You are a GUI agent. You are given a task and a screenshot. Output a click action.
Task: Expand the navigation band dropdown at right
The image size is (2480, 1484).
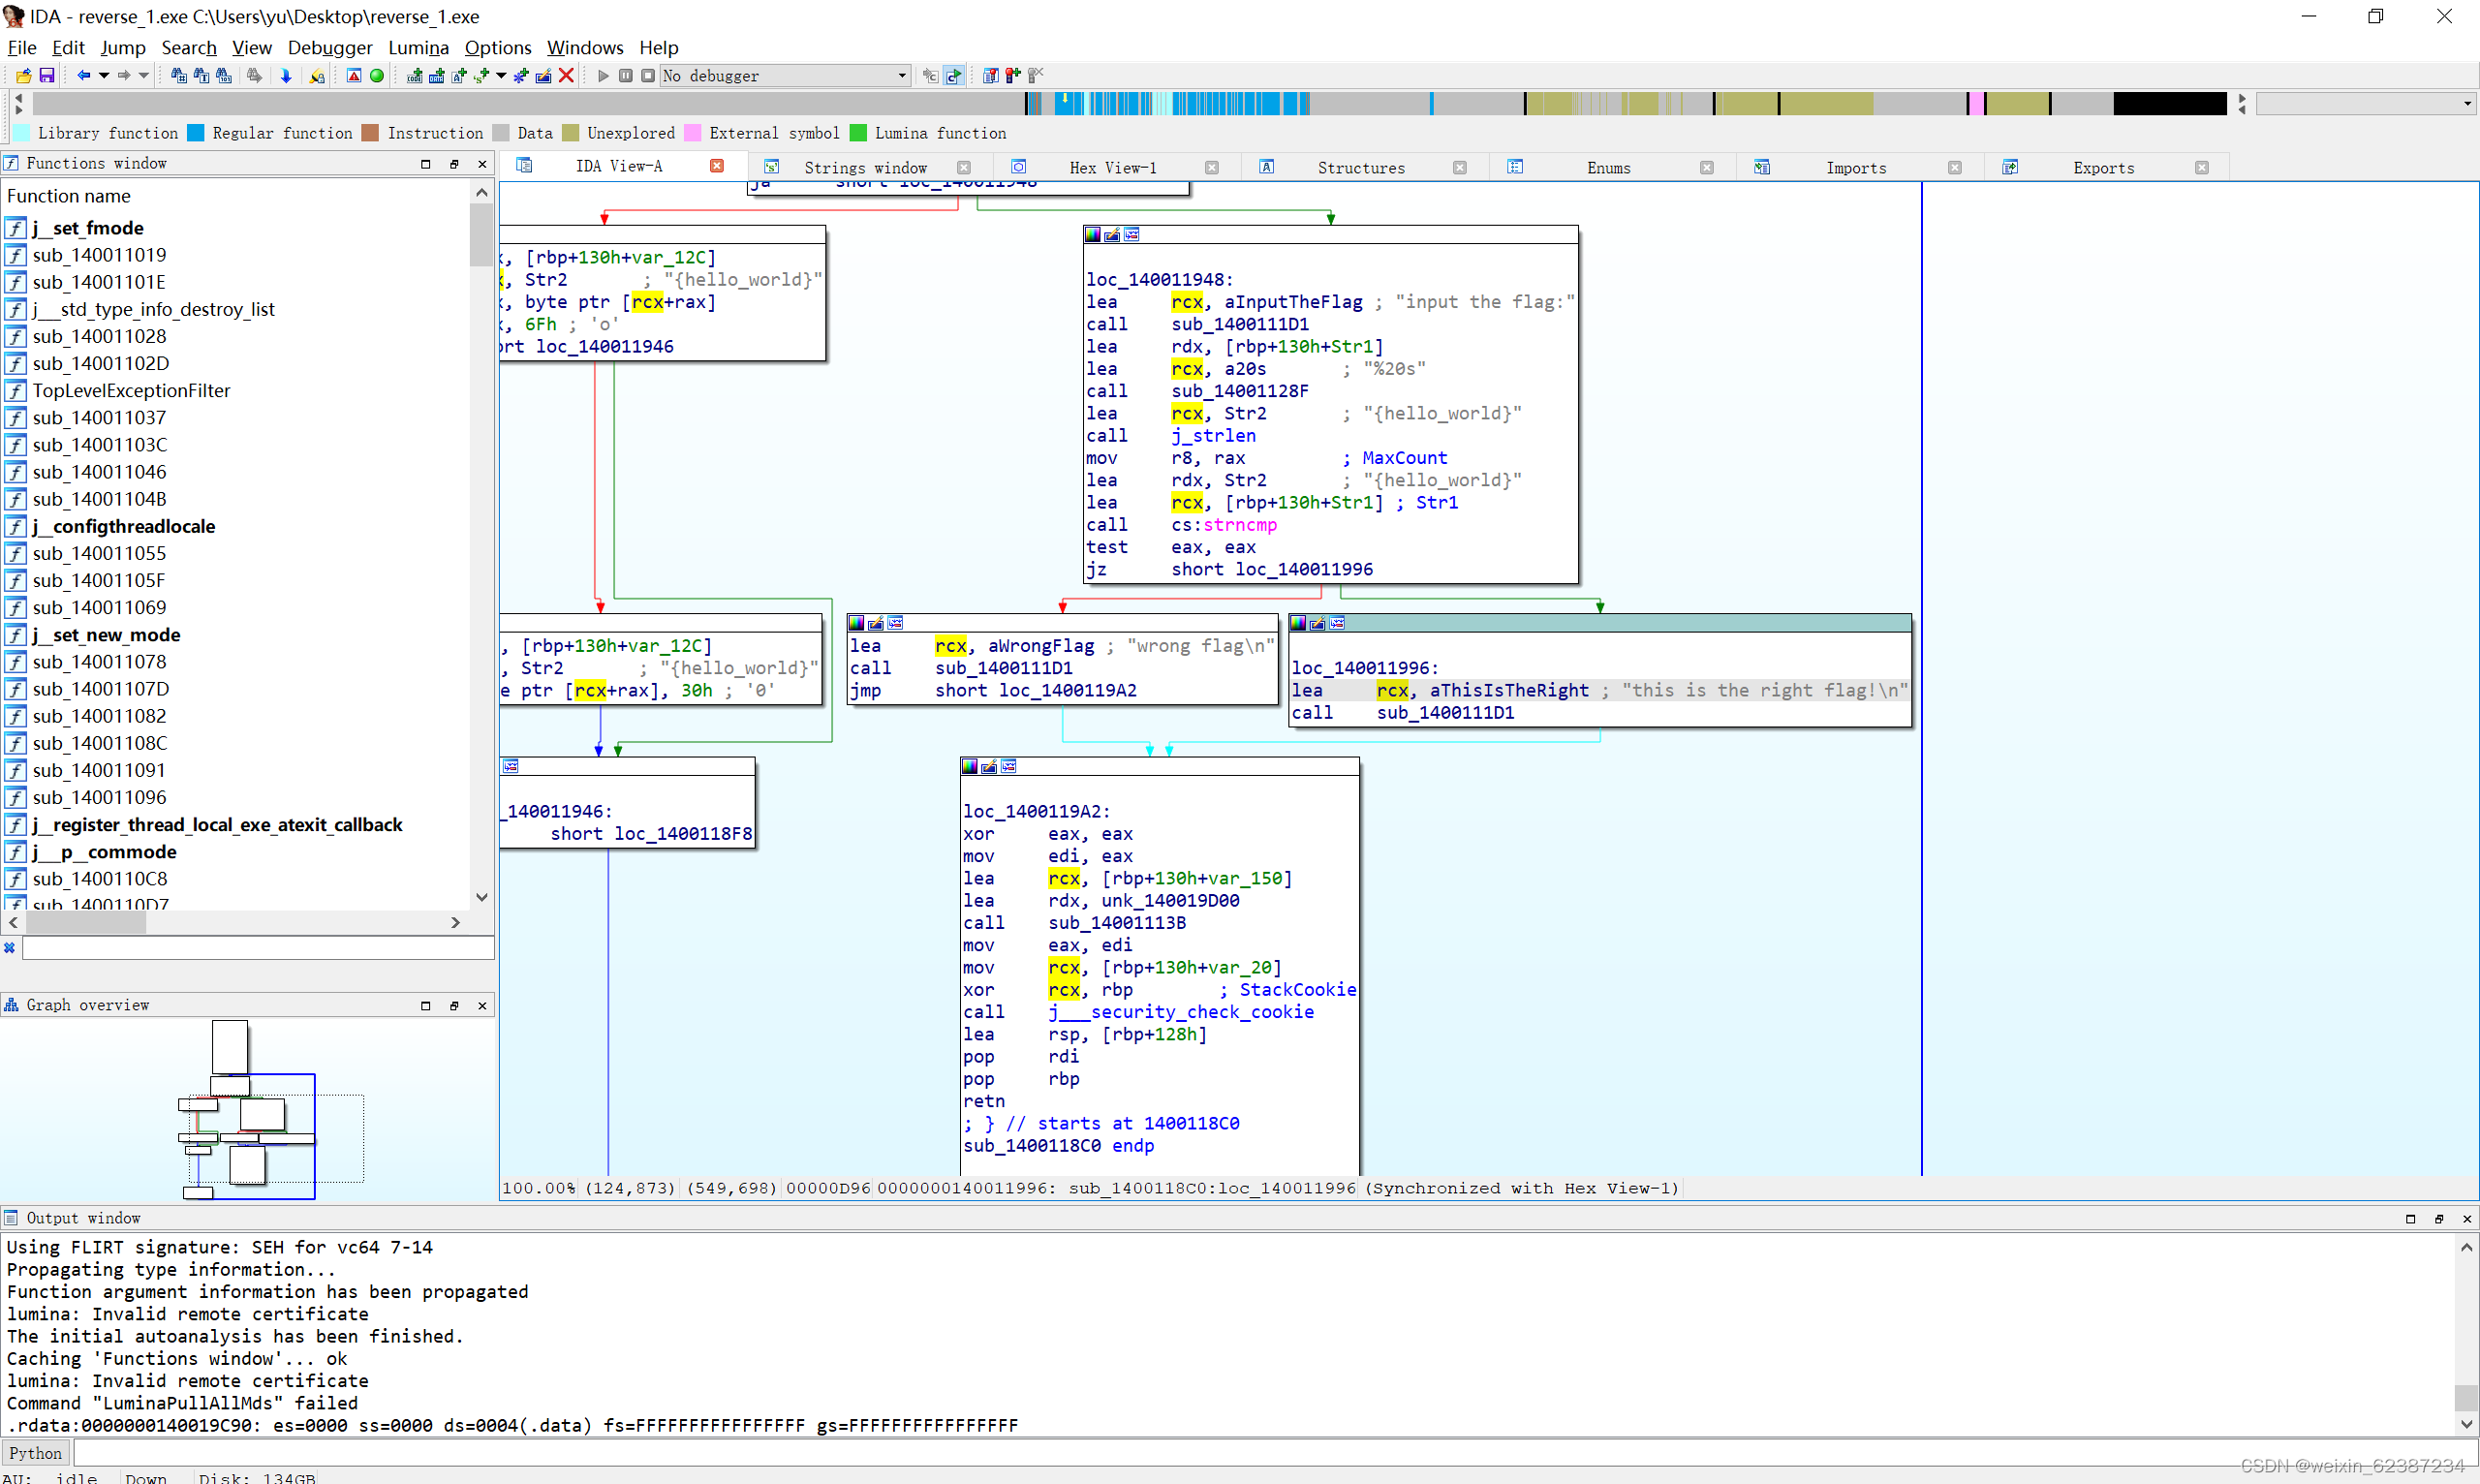(2466, 104)
